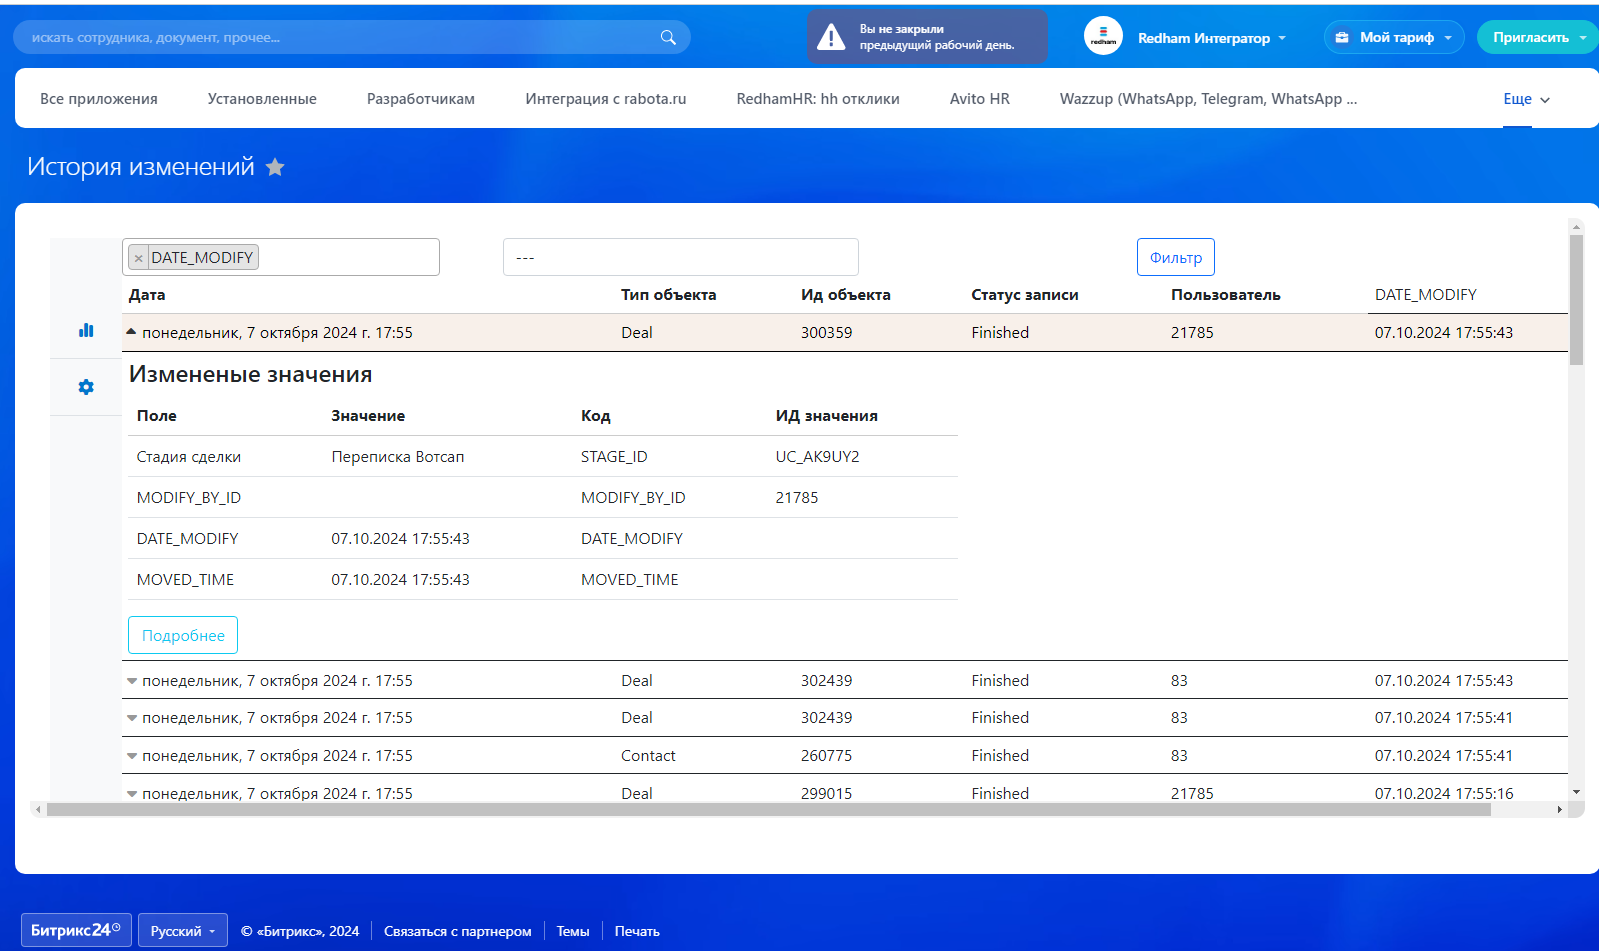
Task: Click the briefcase icon in Мой тариф
Action: (1342, 37)
